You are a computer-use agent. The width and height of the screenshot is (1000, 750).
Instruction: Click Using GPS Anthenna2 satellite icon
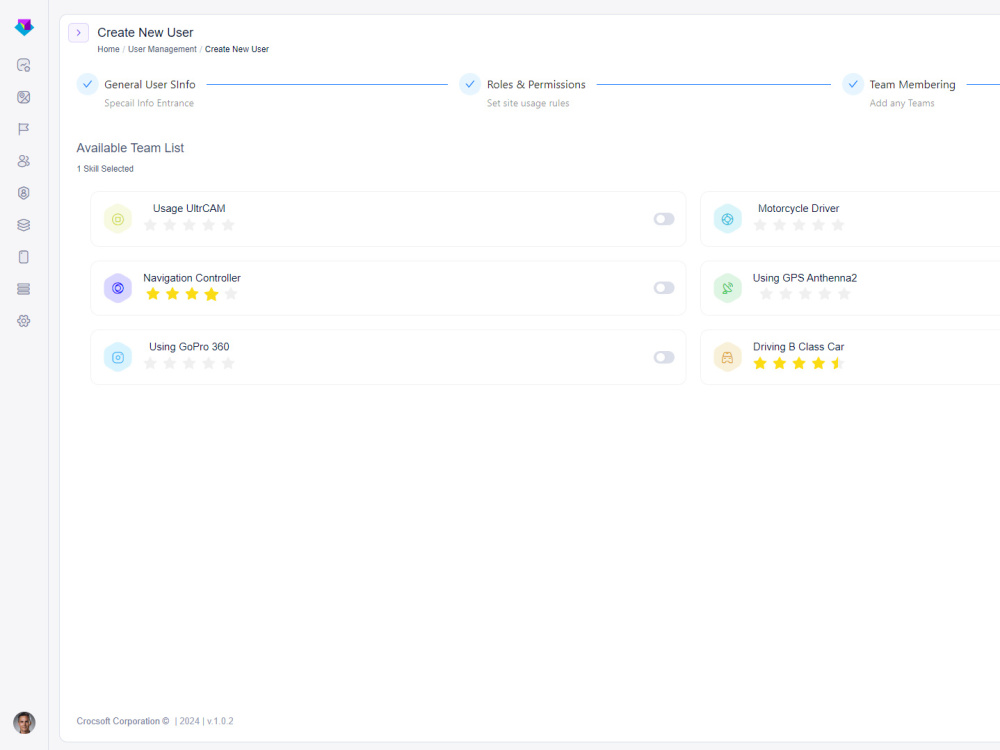click(727, 288)
